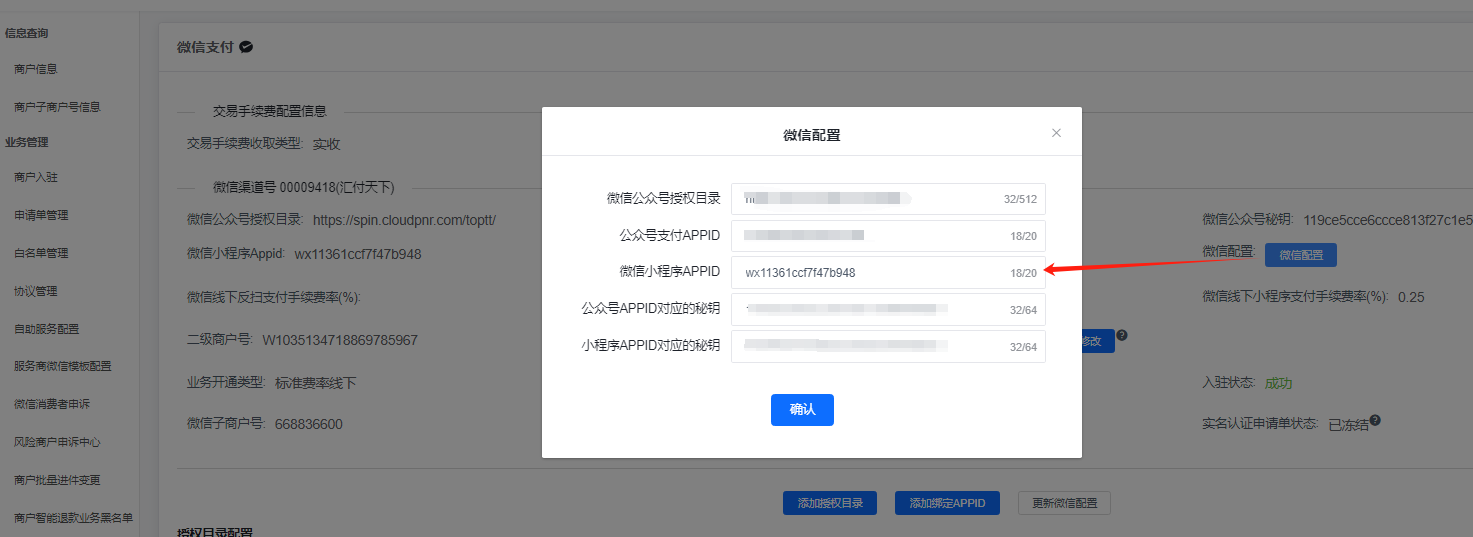Viewport: 1473px width, 537px height.
Task: Click the blue 确认 button
Action: point(802,410)
